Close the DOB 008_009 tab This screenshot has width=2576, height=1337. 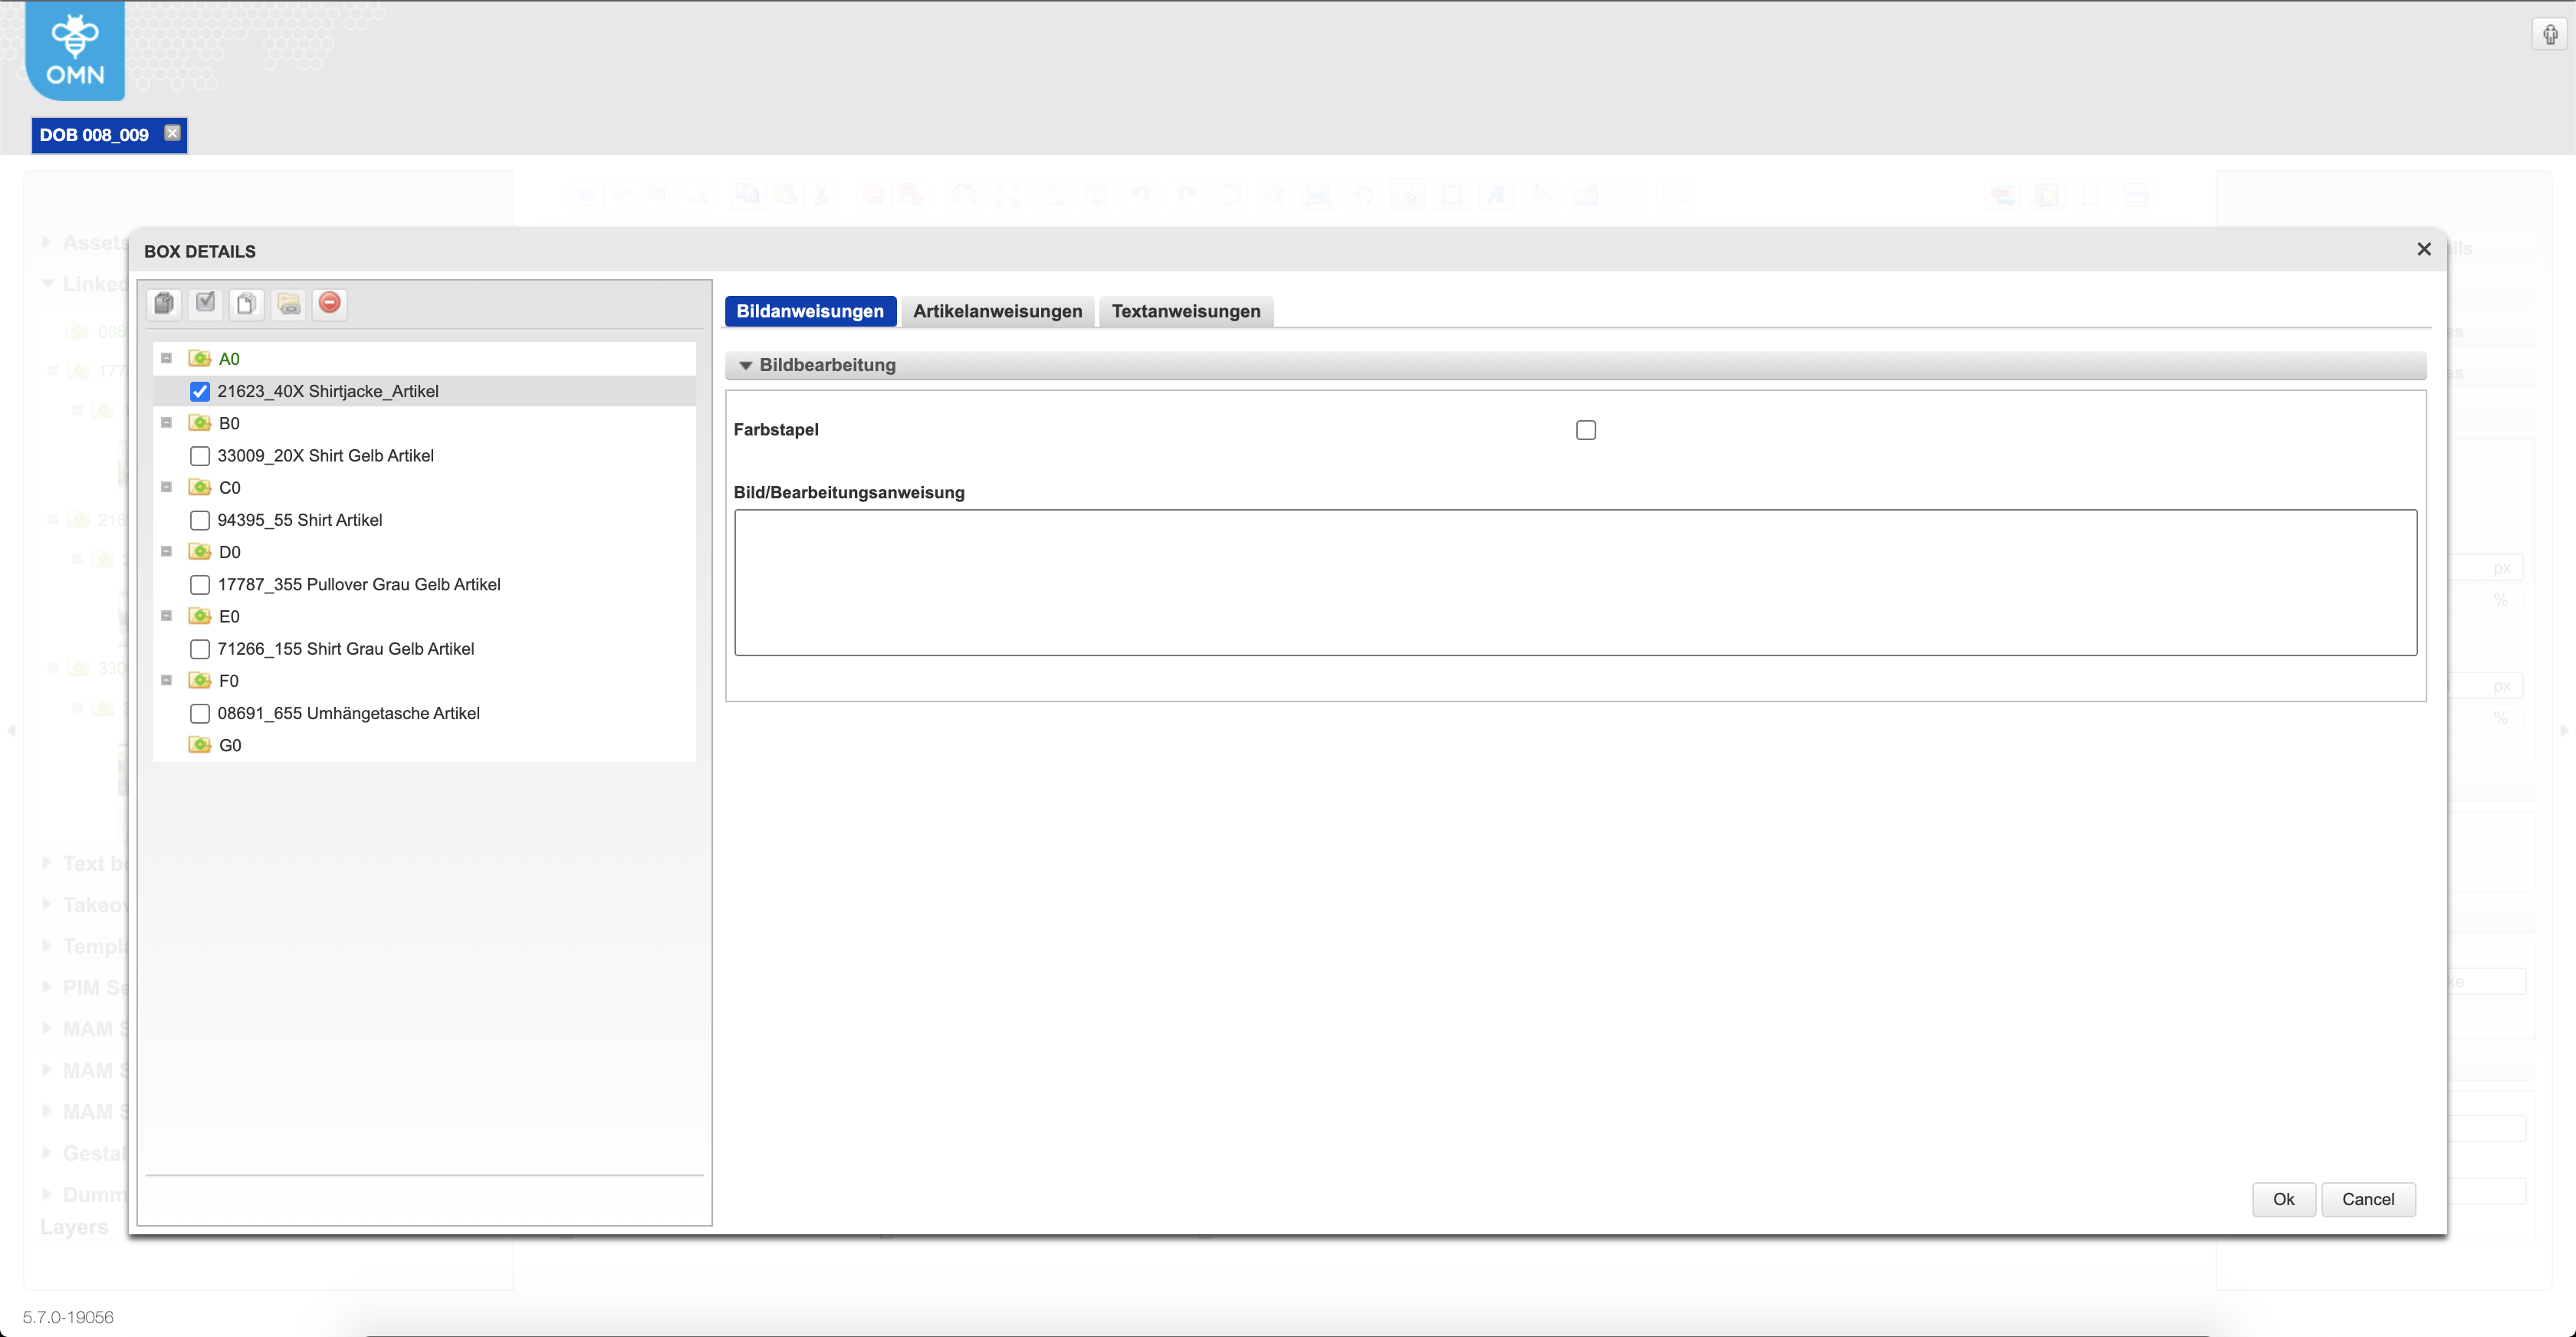pos(173,133)
